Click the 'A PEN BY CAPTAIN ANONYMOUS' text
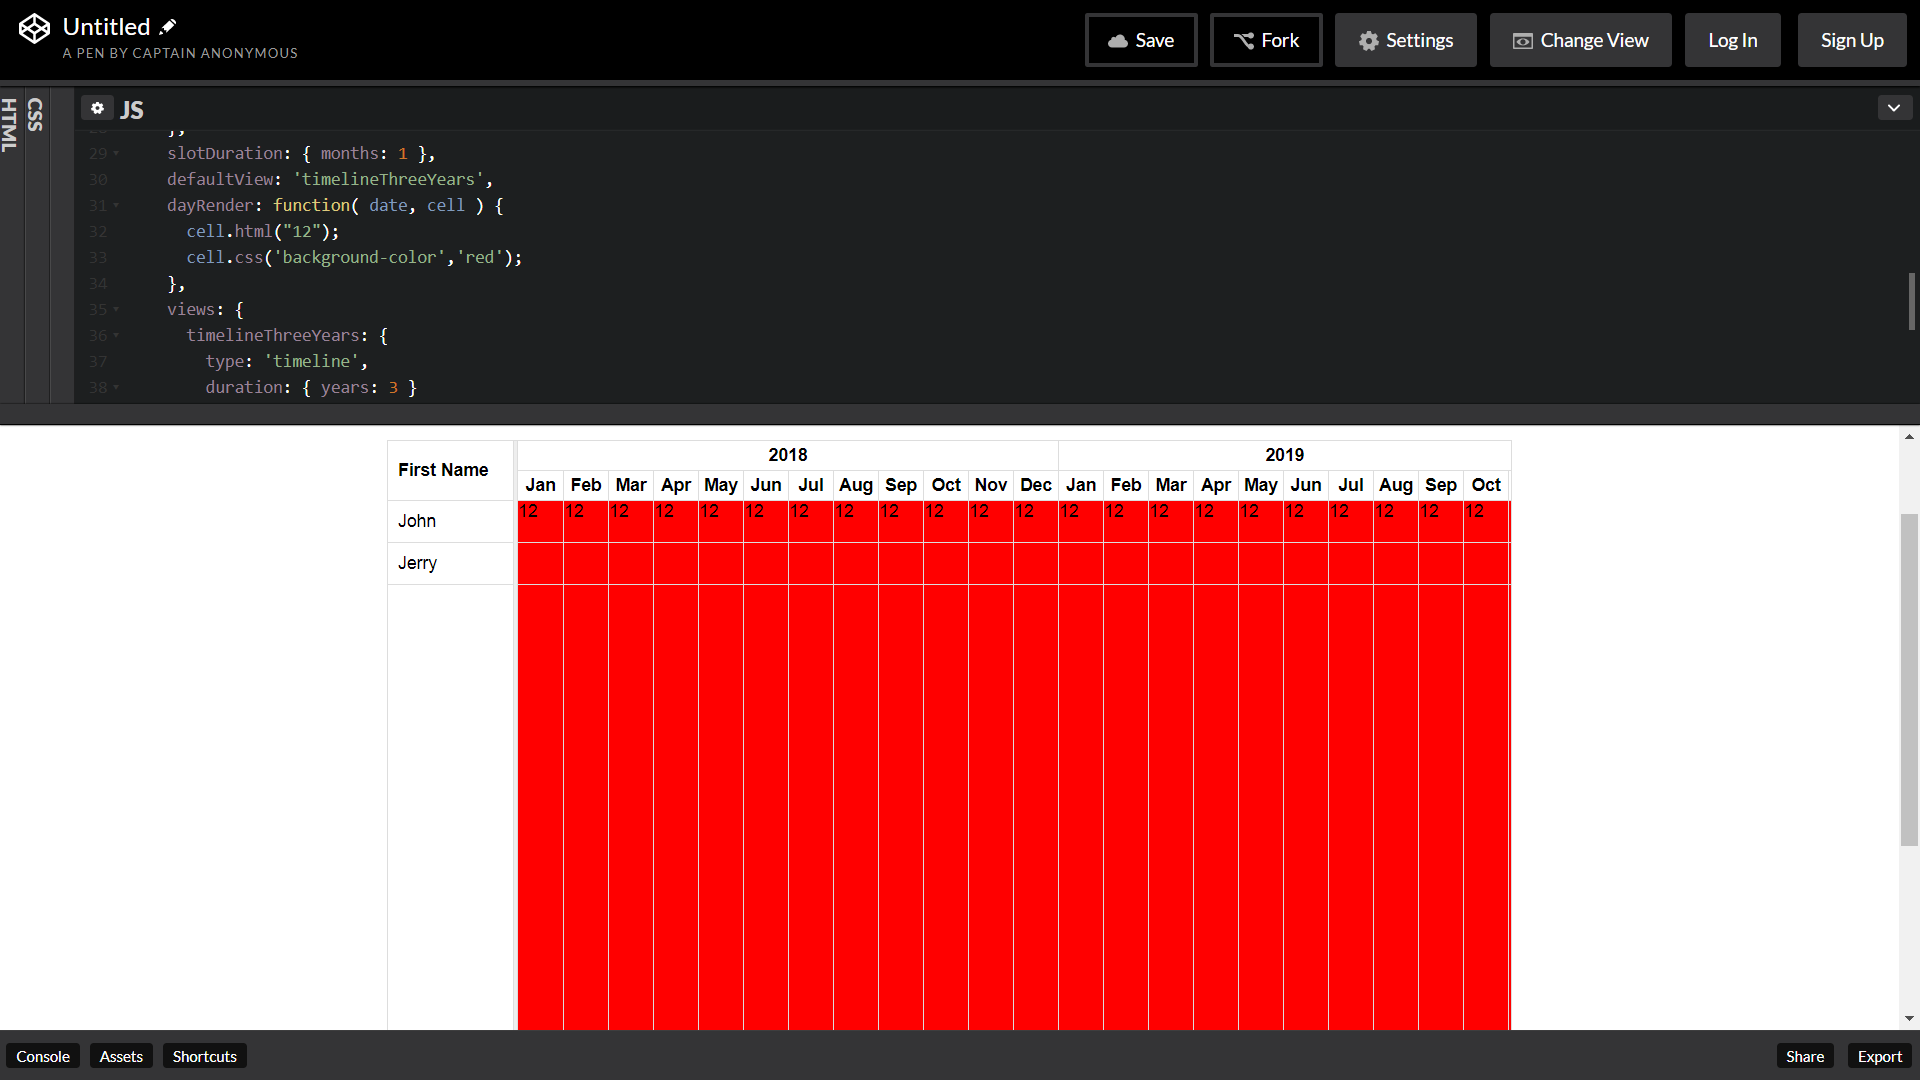1920x1080 pixels. point(180,53)
